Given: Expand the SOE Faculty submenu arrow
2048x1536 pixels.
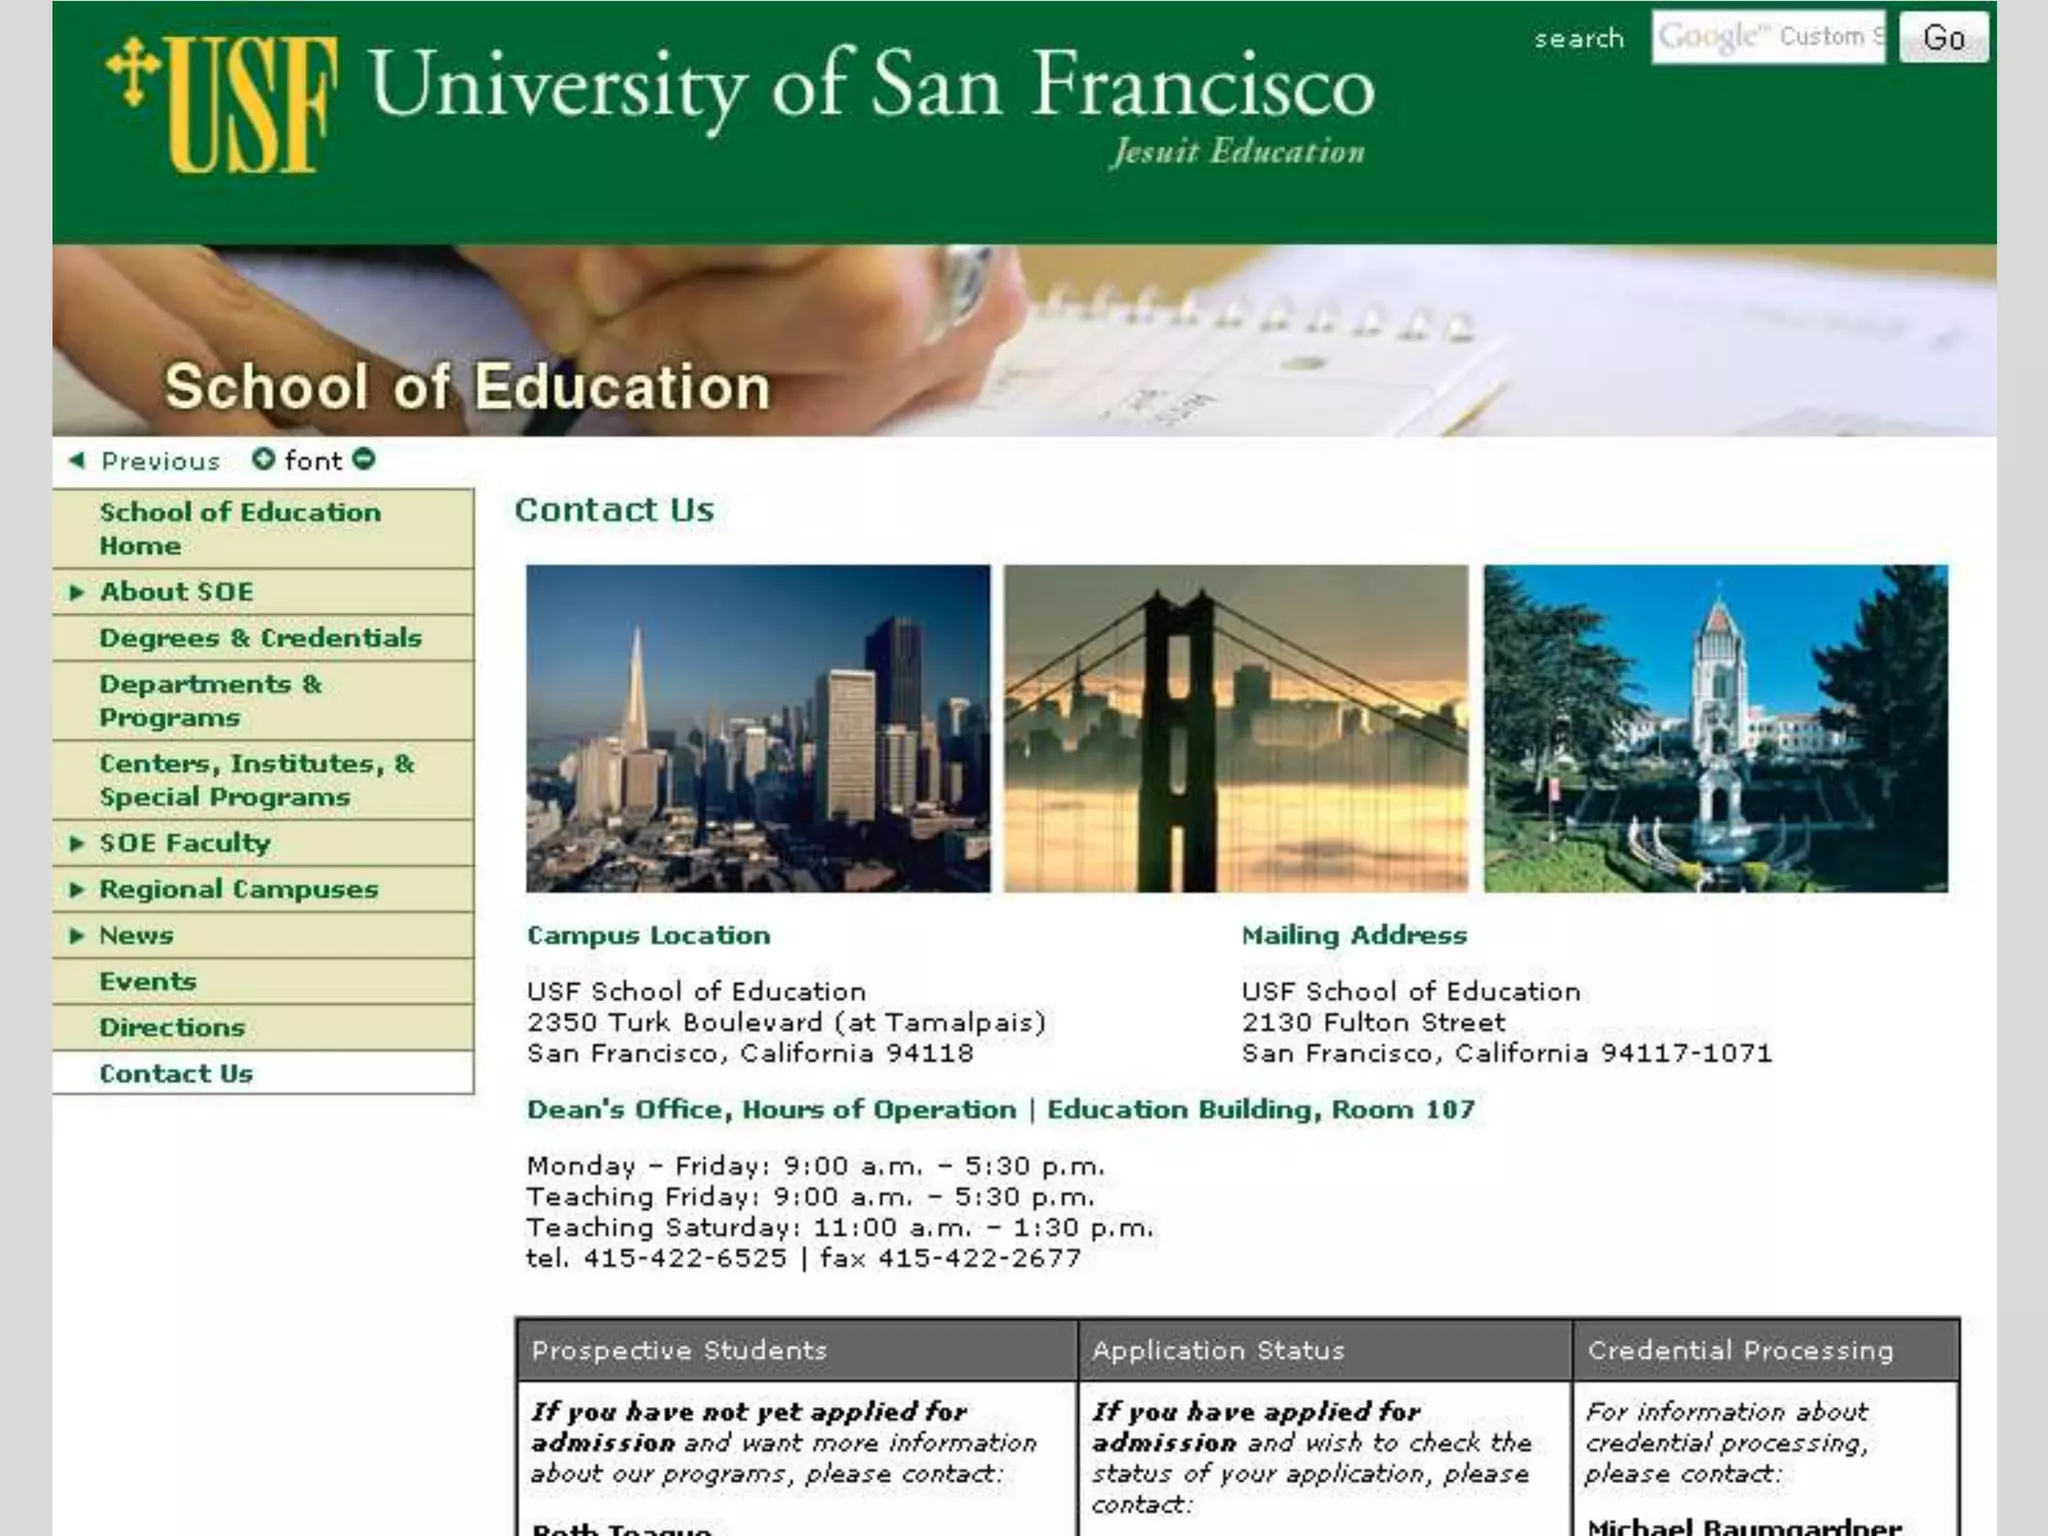Looking at the screenshot, I should pyautogui.click(x=76, y=843).
